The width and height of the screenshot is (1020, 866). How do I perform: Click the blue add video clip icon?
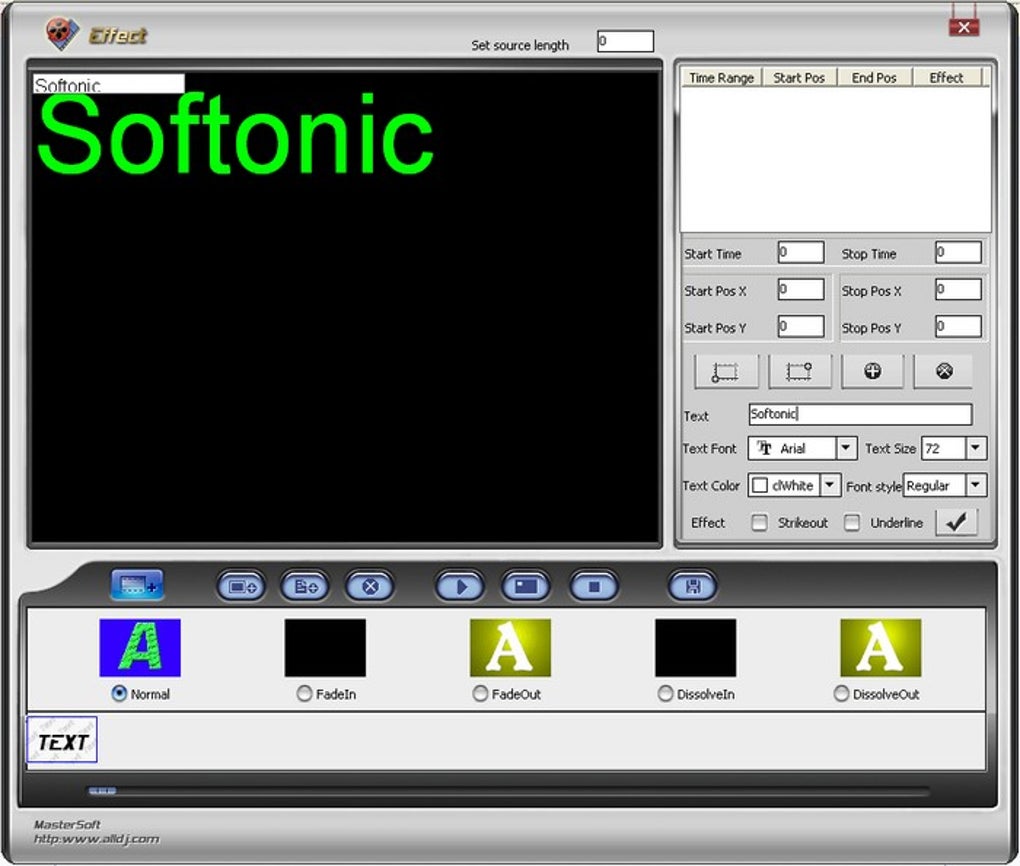(137, 586)
